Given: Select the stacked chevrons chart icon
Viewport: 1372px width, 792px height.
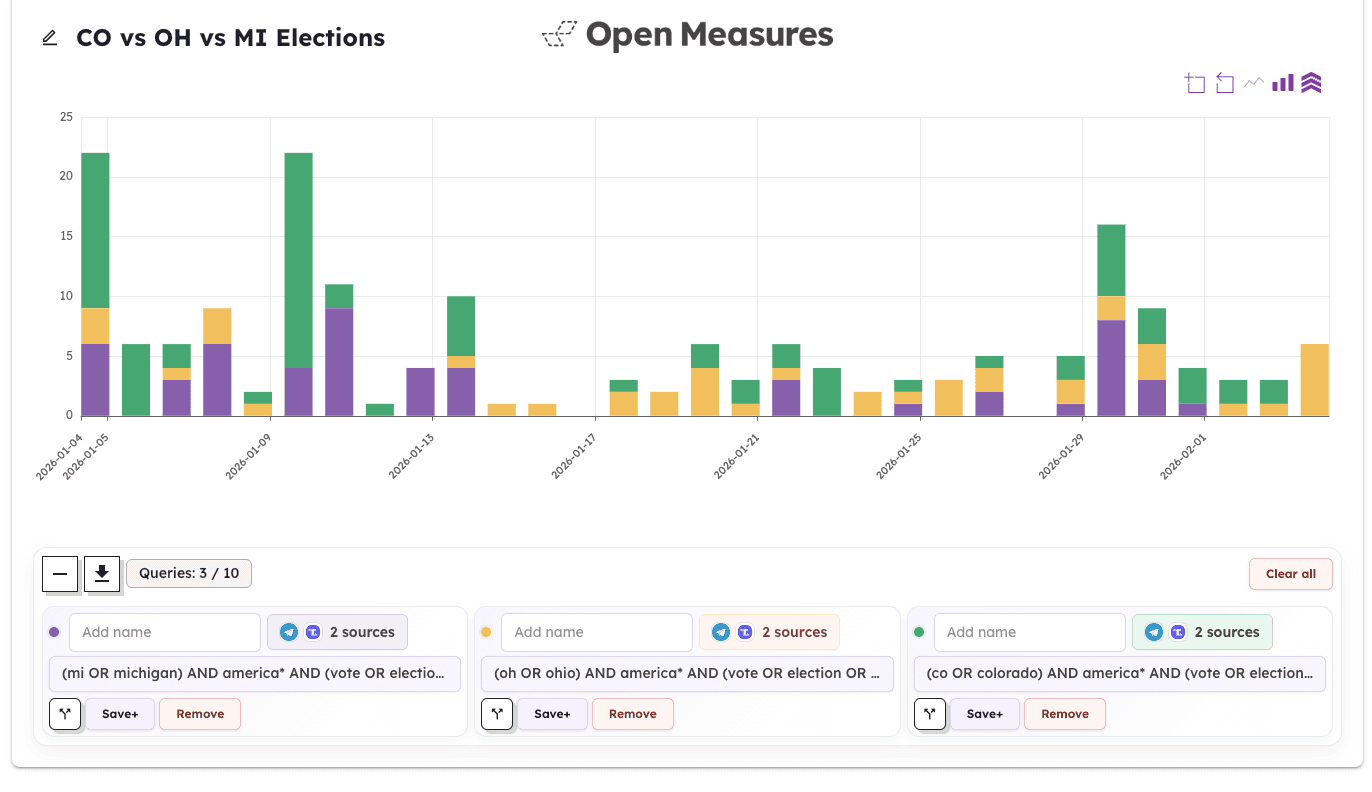Looking at the screenshot, I should (1312, 83).
